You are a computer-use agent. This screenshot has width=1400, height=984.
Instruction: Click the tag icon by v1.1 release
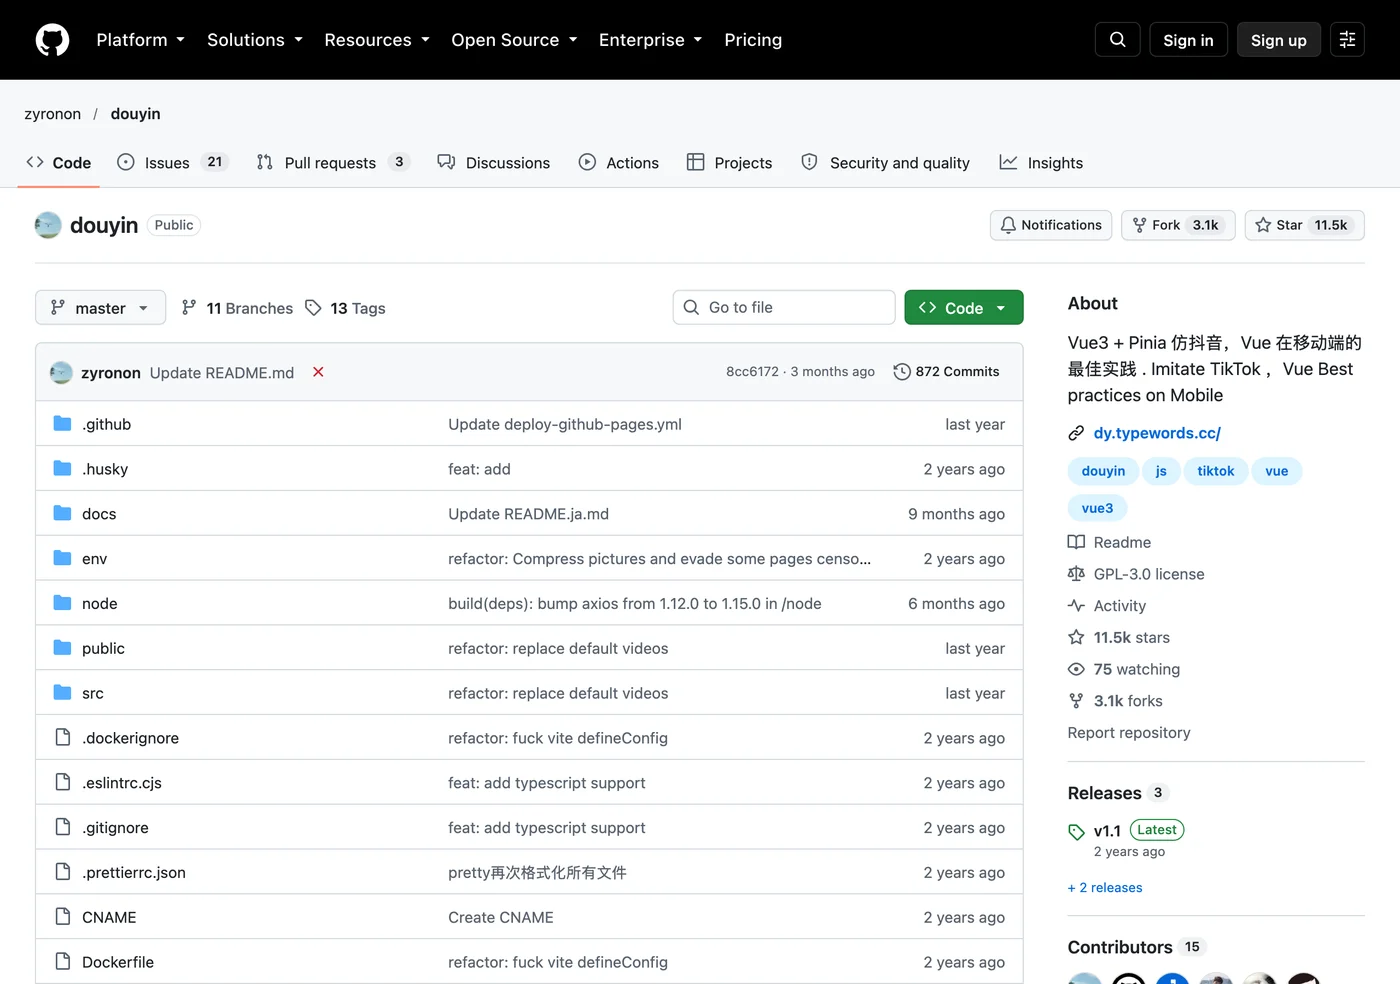pos(1076,832)
